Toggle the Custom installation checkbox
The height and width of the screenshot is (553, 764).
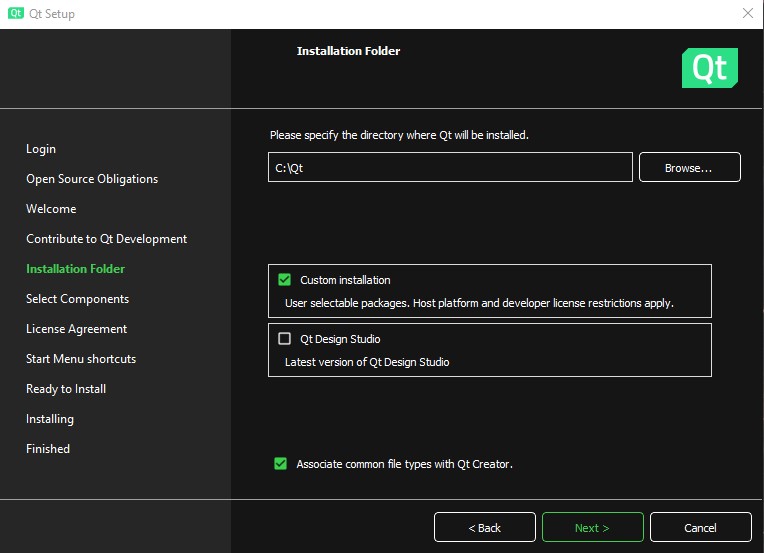pyautogui.click(x=285, y=280)
